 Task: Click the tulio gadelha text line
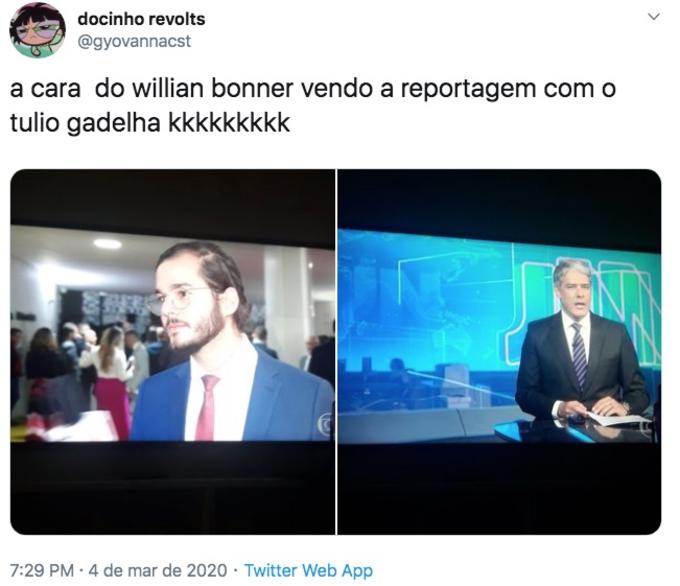pyautogui.click(x=150, y=123)
